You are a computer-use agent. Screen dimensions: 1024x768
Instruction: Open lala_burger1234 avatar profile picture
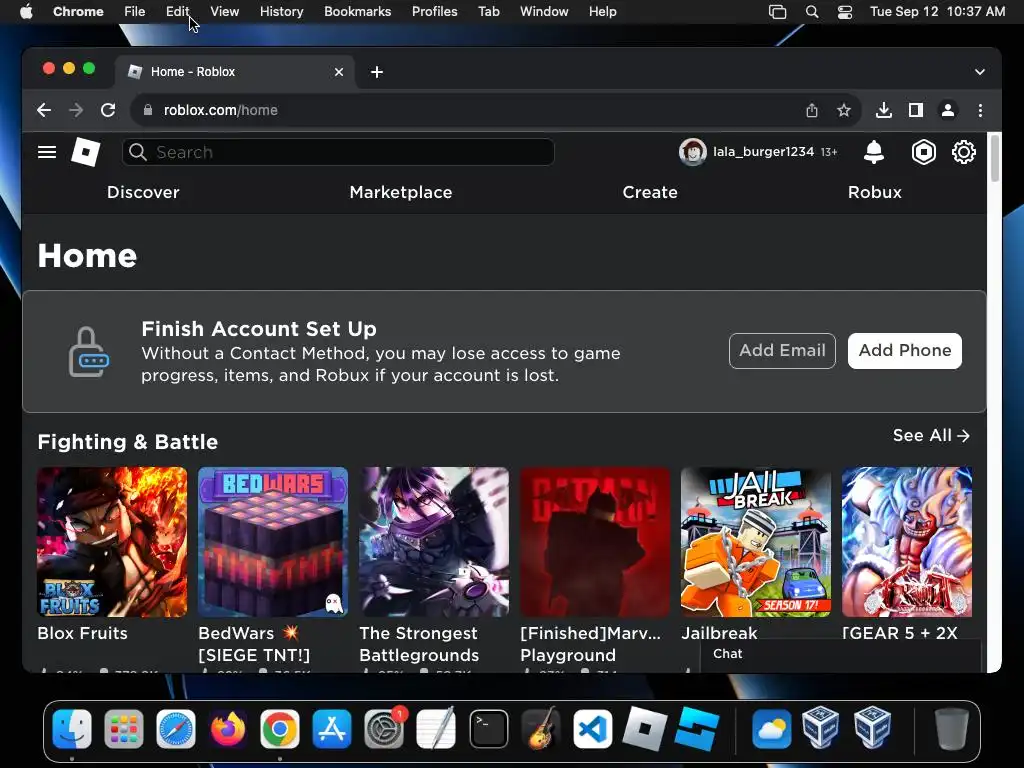click(692, 152)
